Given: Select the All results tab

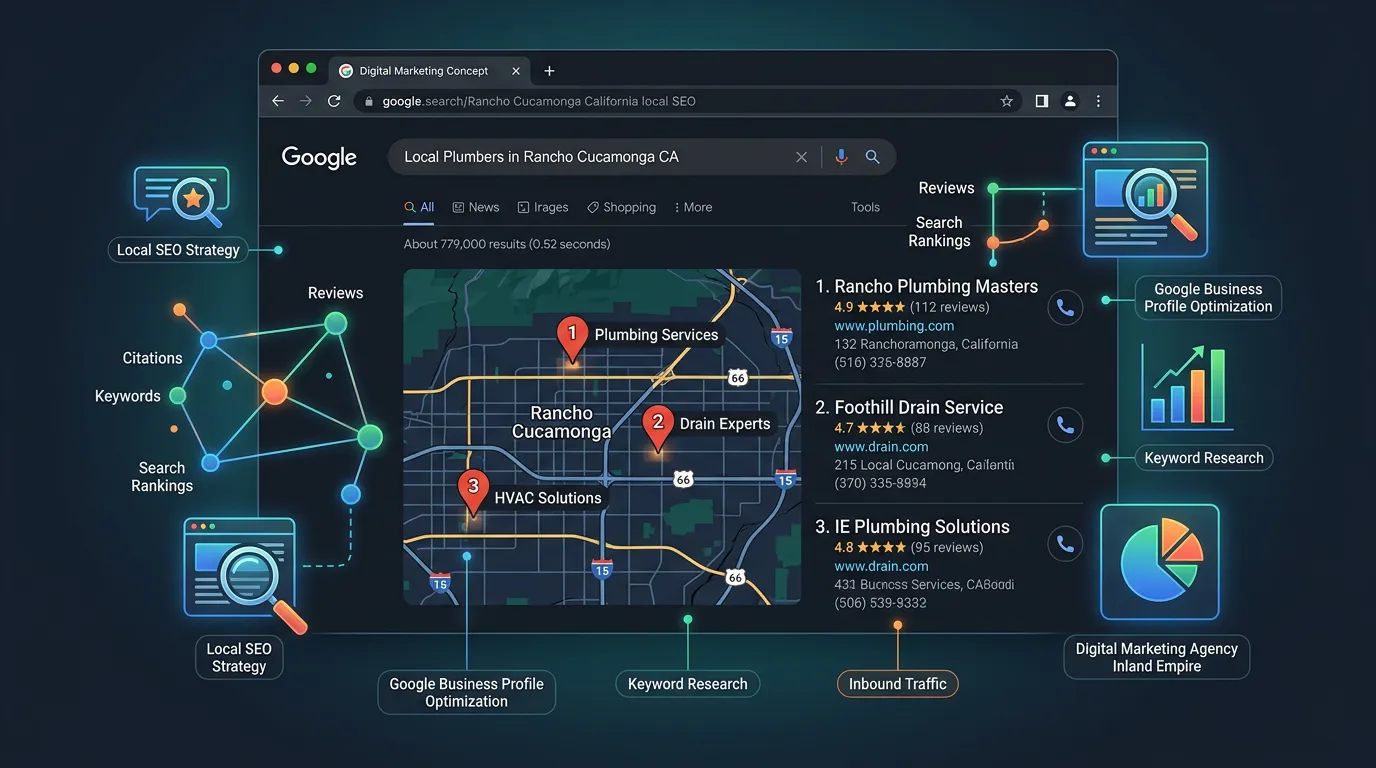Looking at the screenshot, I should point(419,207).
